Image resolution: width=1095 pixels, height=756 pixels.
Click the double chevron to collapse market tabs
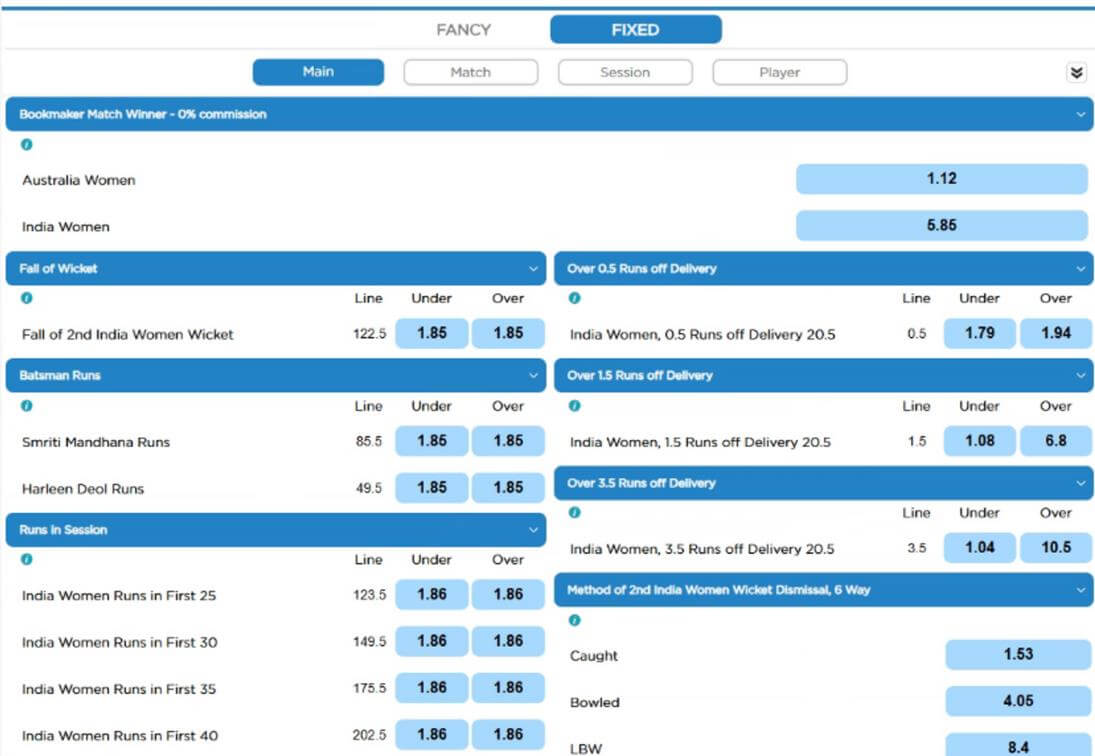click(1077, 72)
